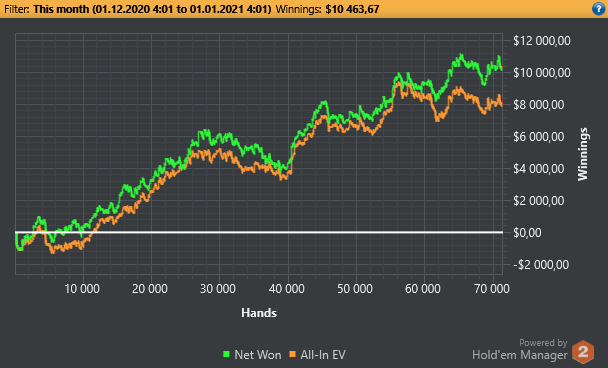
Task: Click the $12 000,00 axis label
Action: (x=542, y=41)
